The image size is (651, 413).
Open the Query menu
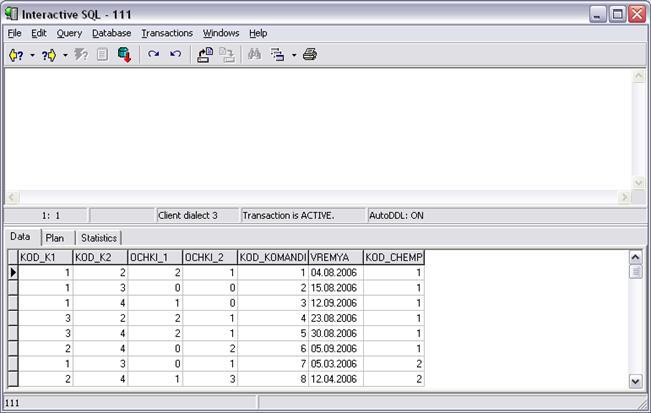pyautogui.click(x=69, y=33)
